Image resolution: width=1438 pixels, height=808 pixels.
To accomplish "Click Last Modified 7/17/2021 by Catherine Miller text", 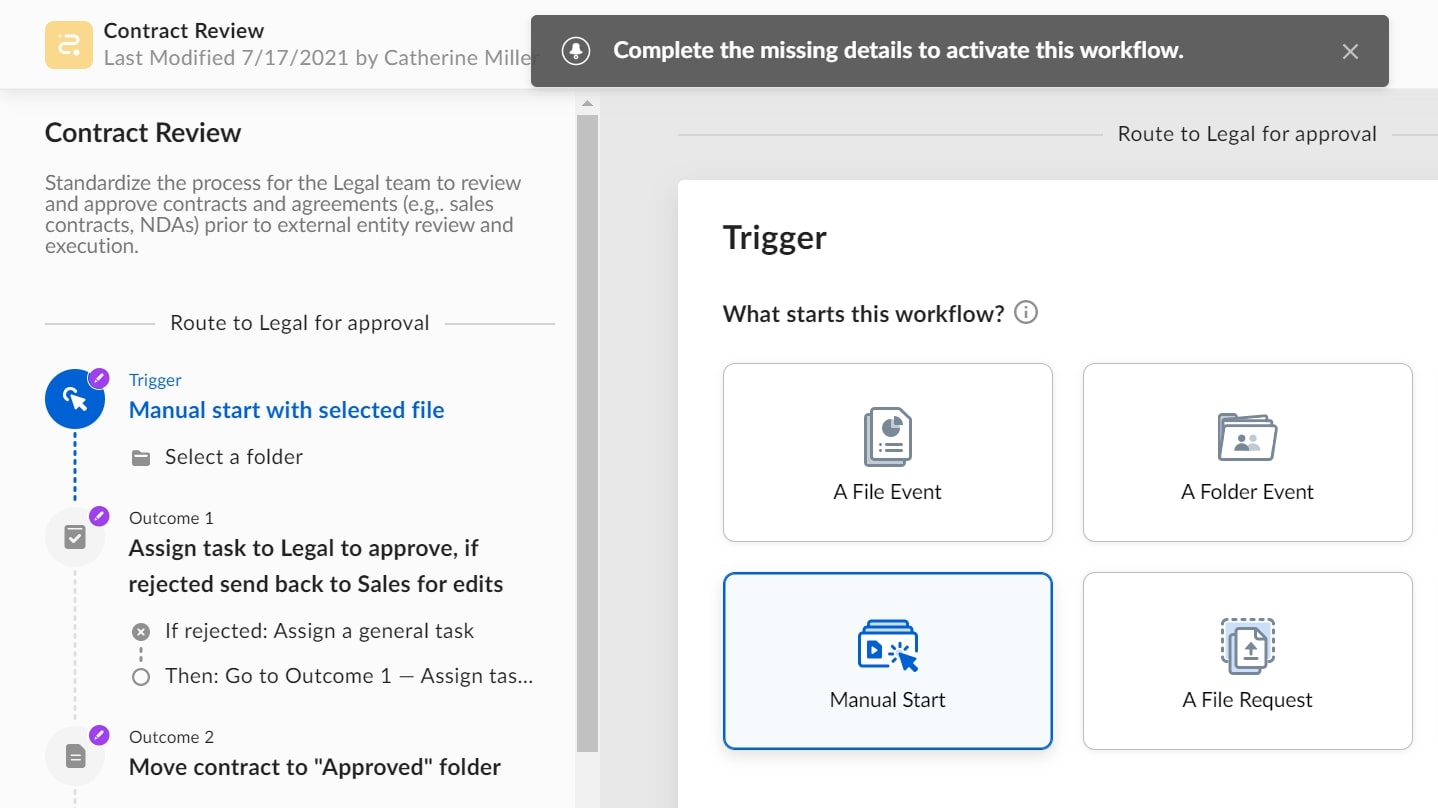I will [x=322, y=58].
